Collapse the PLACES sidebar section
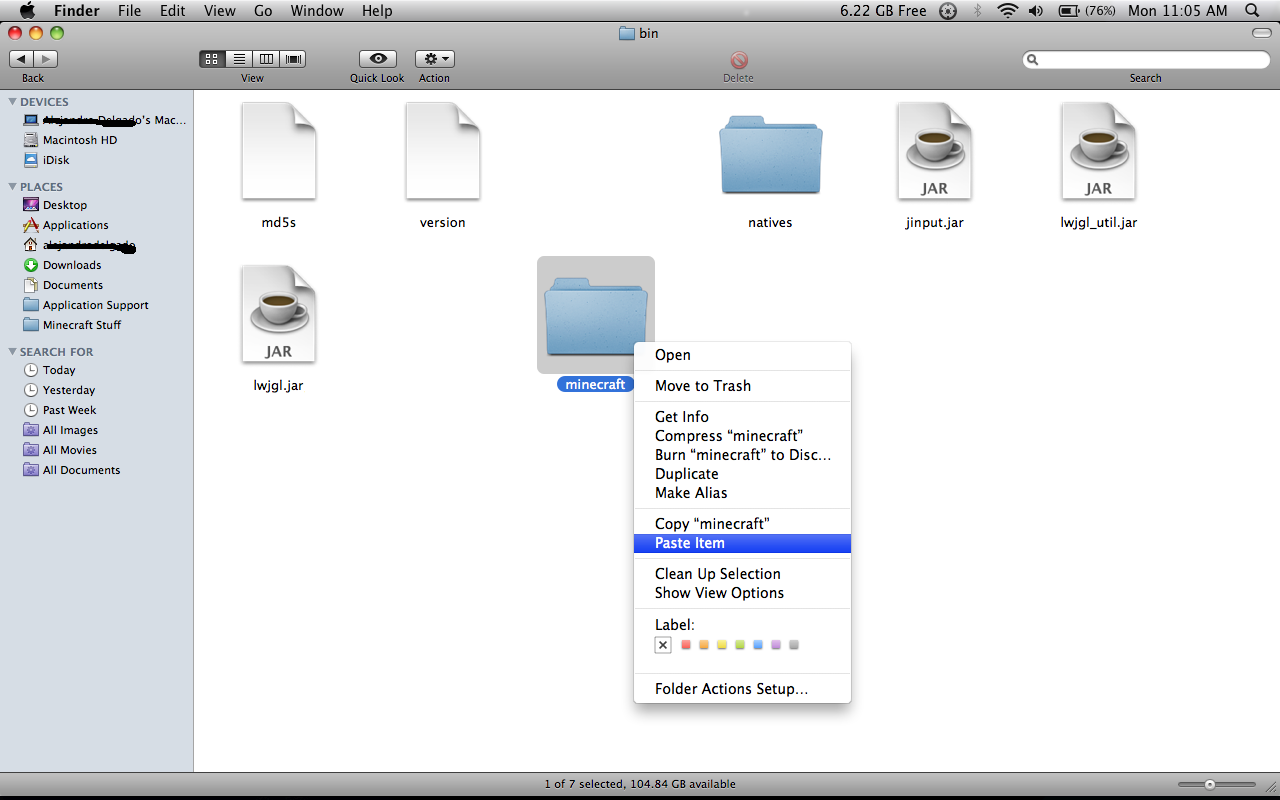Image resolution: width=1280 pixels, height=800 pixels. pyautogui.click(x=12, y=187)
